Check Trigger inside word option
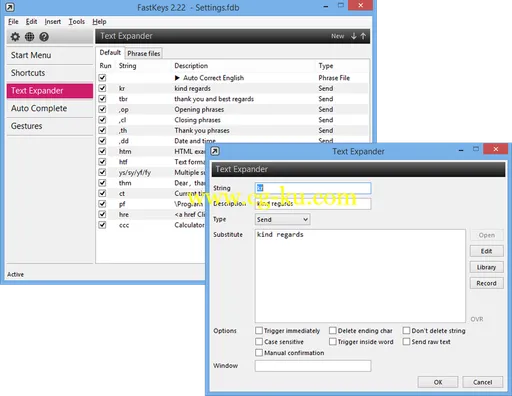 (x=333, y=342)
